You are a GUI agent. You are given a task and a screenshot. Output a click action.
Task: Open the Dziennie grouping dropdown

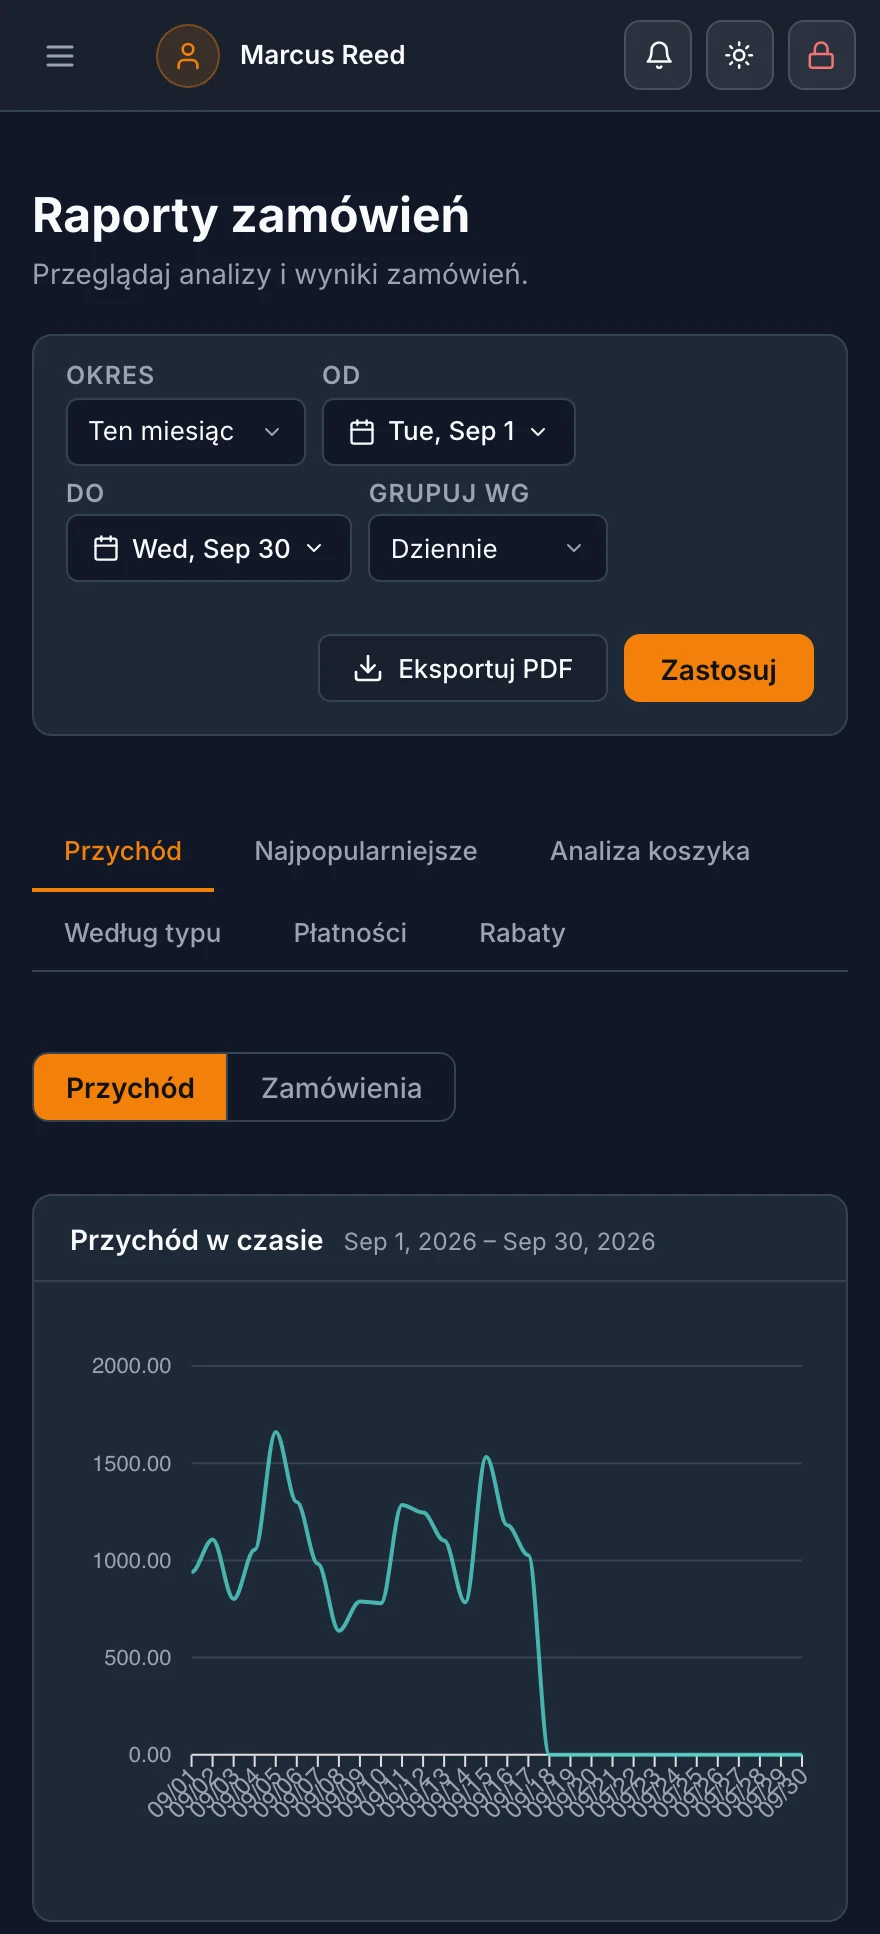pos(488,548)
